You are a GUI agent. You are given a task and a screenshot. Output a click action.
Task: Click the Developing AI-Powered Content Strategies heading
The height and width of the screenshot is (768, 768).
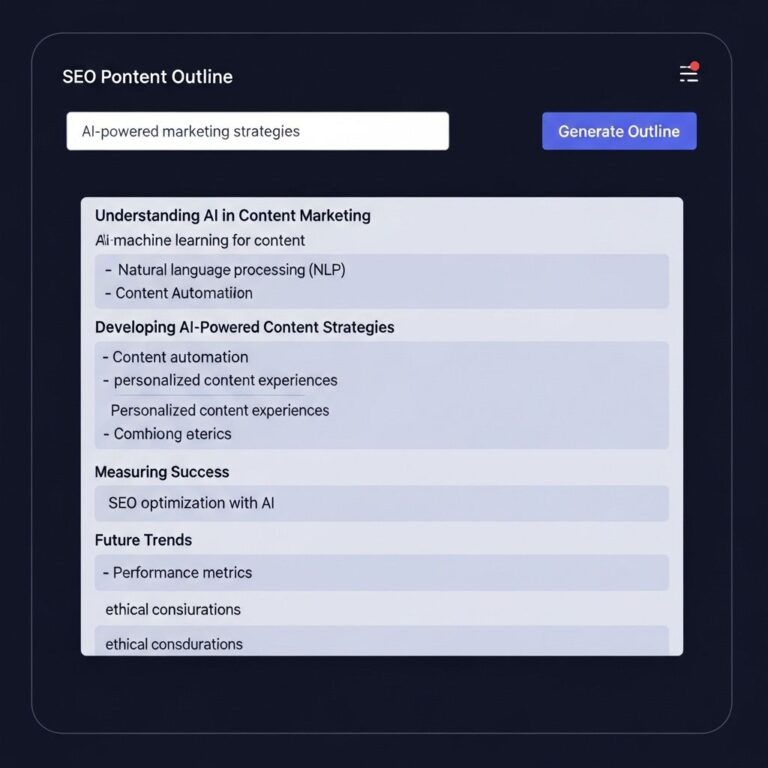(x=244, y=327)
